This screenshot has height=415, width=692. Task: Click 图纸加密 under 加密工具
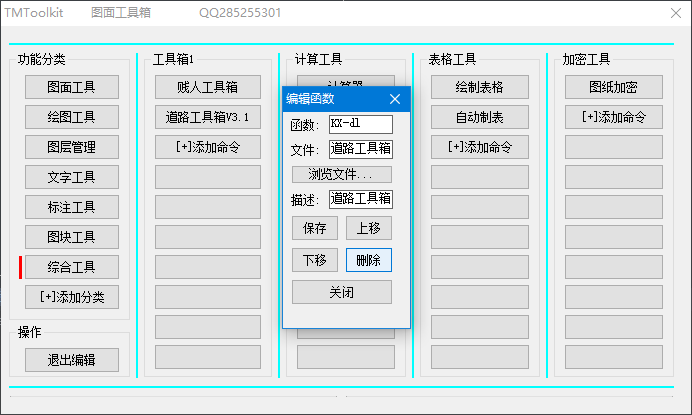613,87
